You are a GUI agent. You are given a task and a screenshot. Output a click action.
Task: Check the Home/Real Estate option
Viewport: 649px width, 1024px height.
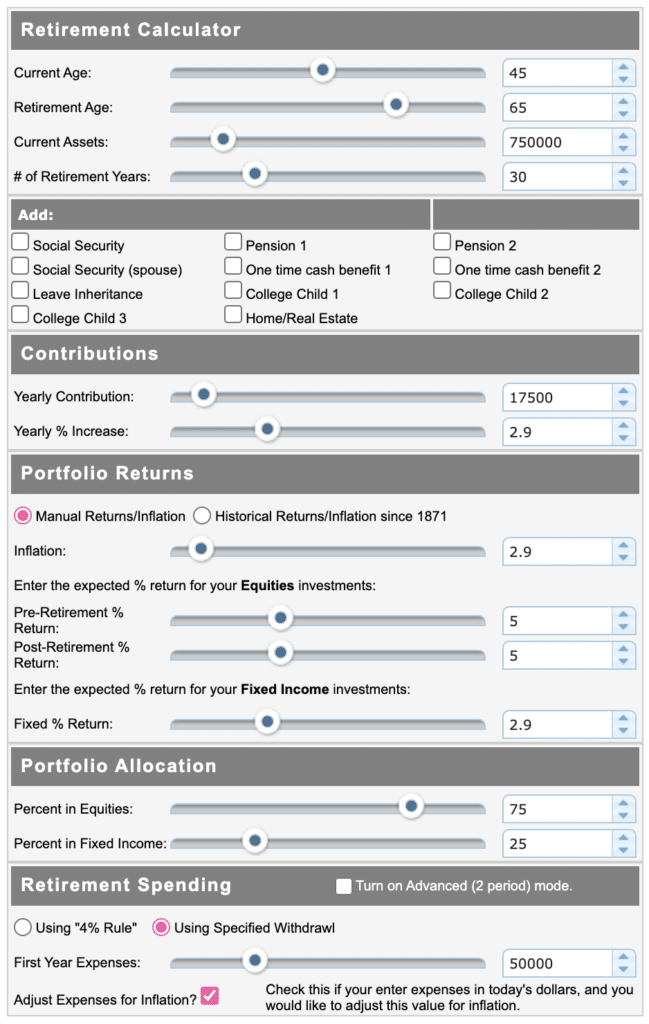233,314
